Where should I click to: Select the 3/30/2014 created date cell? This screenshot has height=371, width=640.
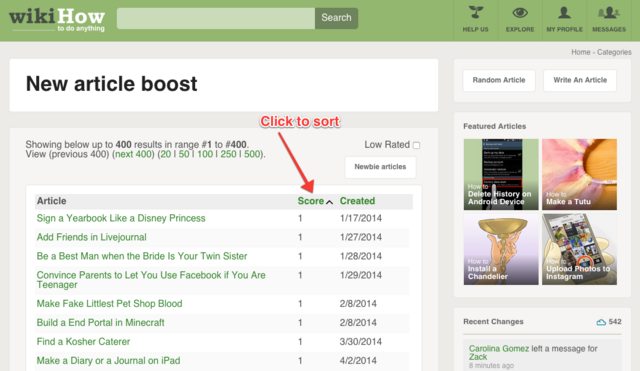click(361, 342)
